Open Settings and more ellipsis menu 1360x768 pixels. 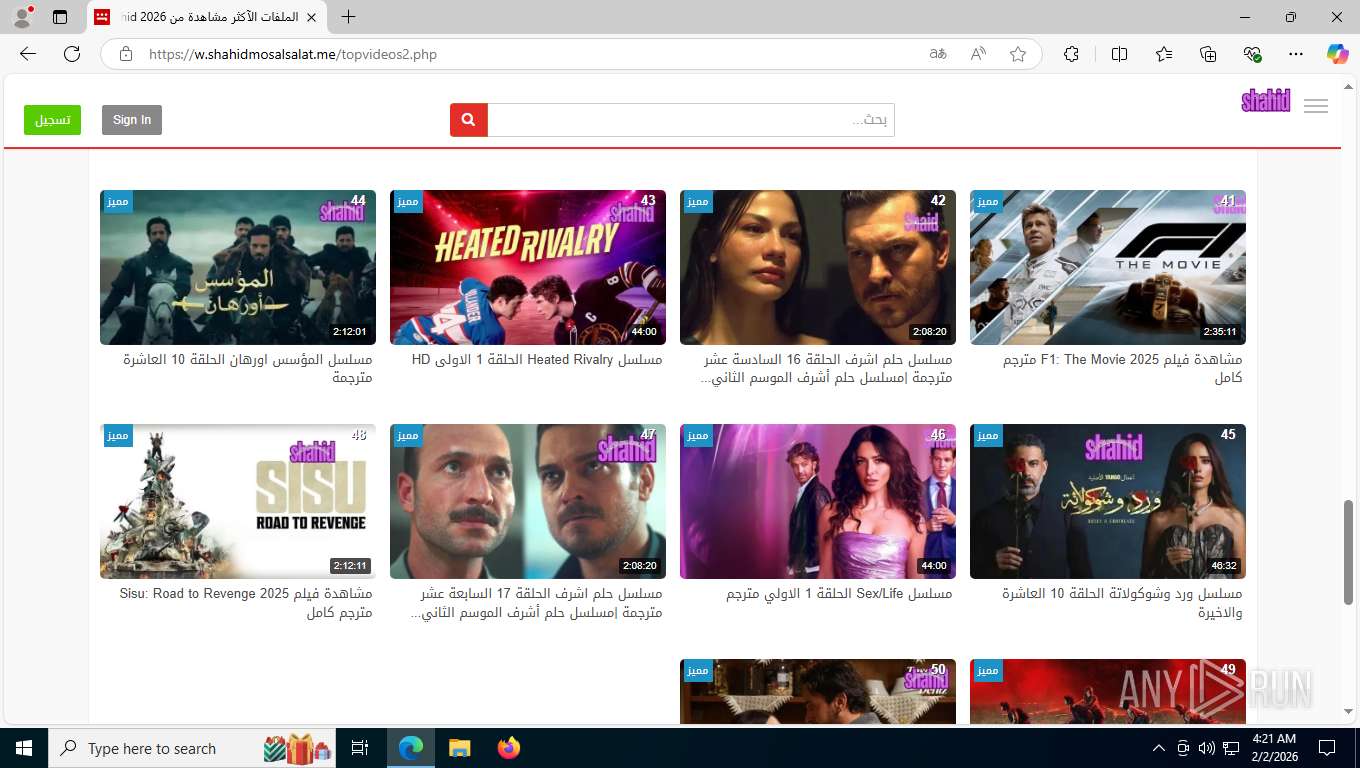point(1296,54)
